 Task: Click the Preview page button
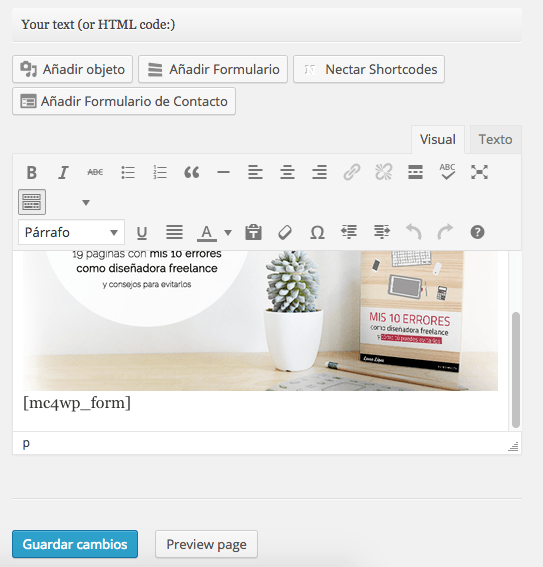(206, 544)
